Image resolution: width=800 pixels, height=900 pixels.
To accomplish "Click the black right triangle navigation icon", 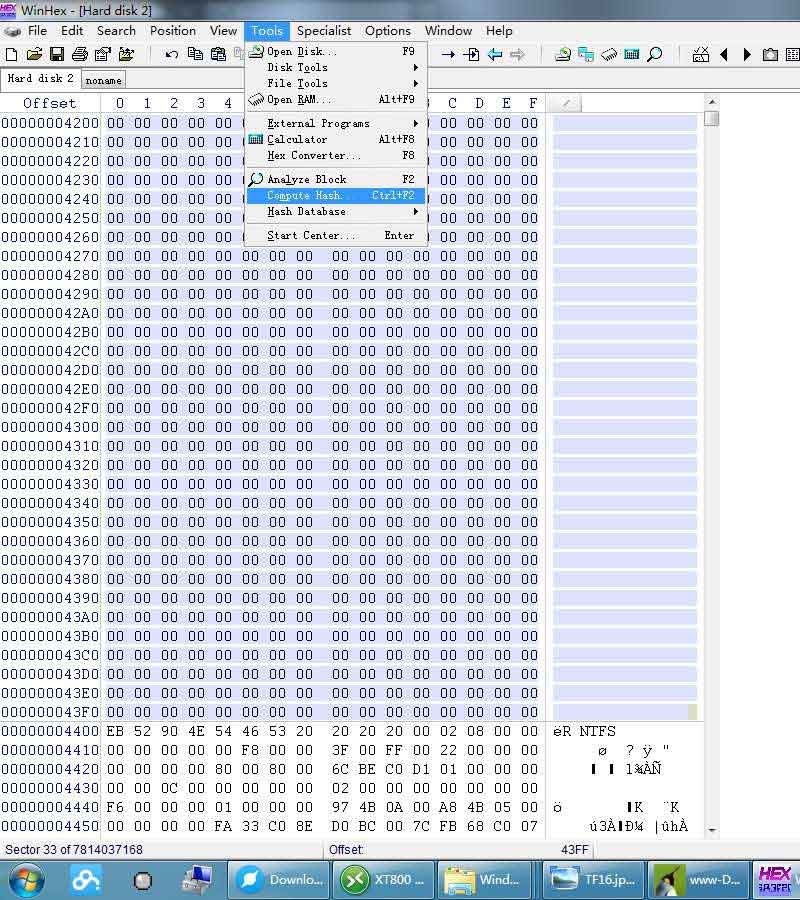I will click(747, 55).
